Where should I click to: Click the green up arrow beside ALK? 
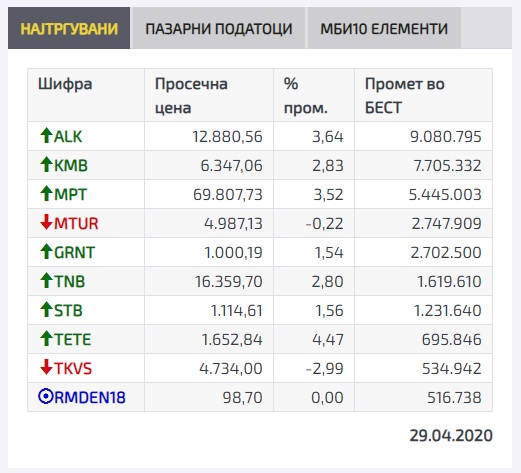pyautogui.click(x=46, y=136)
